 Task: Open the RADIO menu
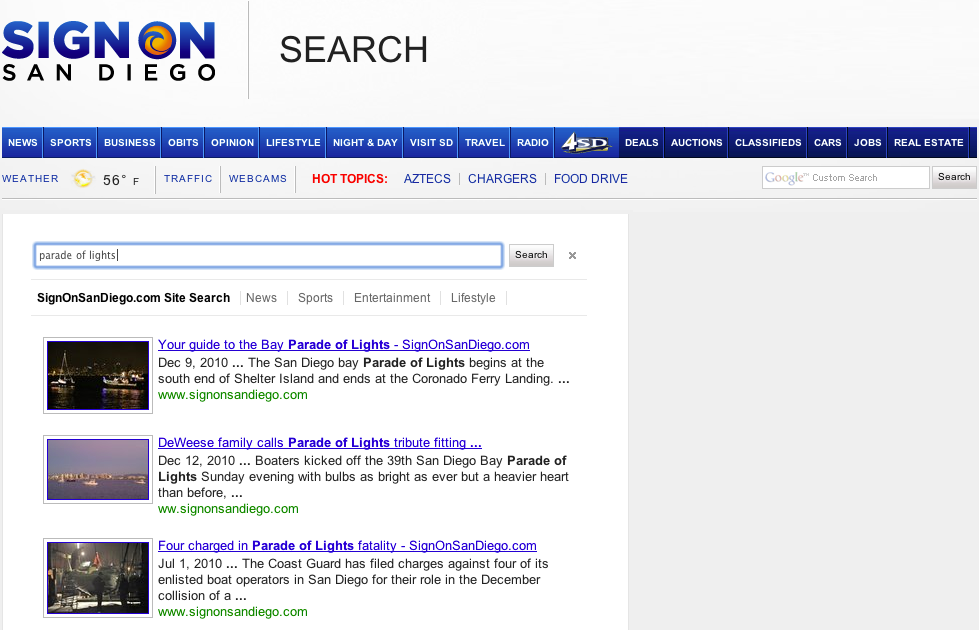point(533,143)
